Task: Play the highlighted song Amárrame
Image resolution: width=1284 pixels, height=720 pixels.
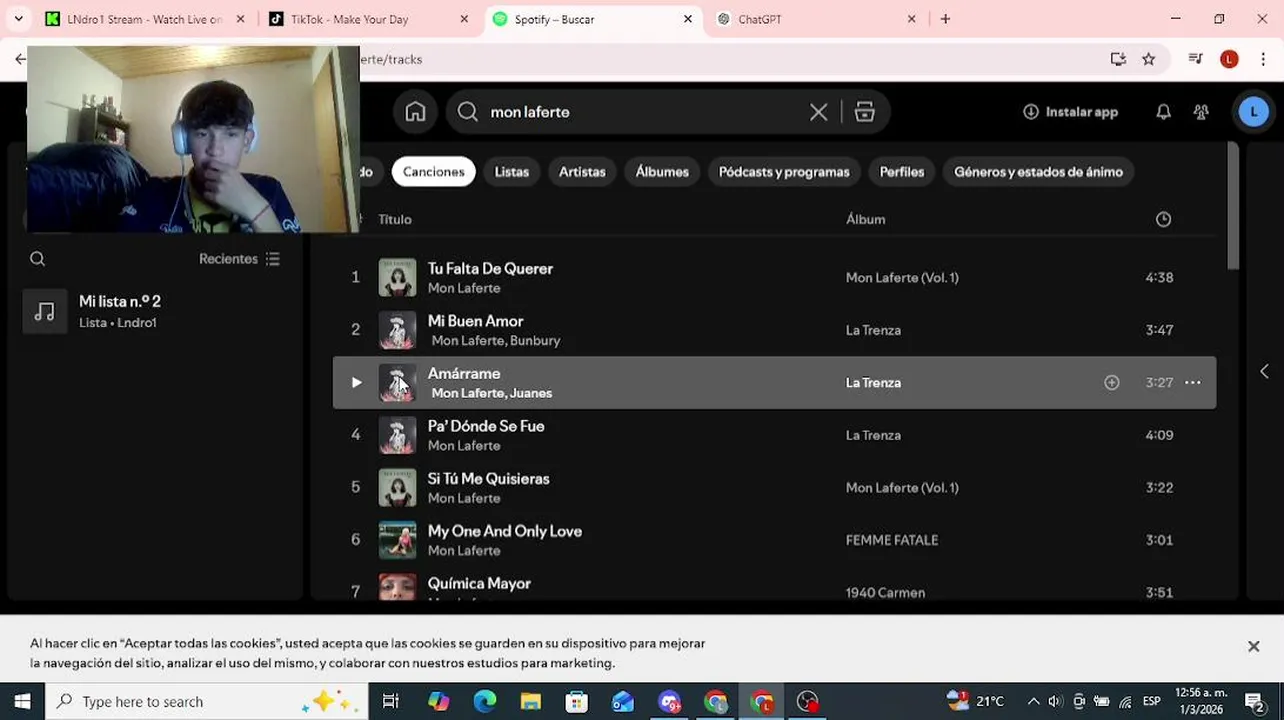Action: click(356, 382)
